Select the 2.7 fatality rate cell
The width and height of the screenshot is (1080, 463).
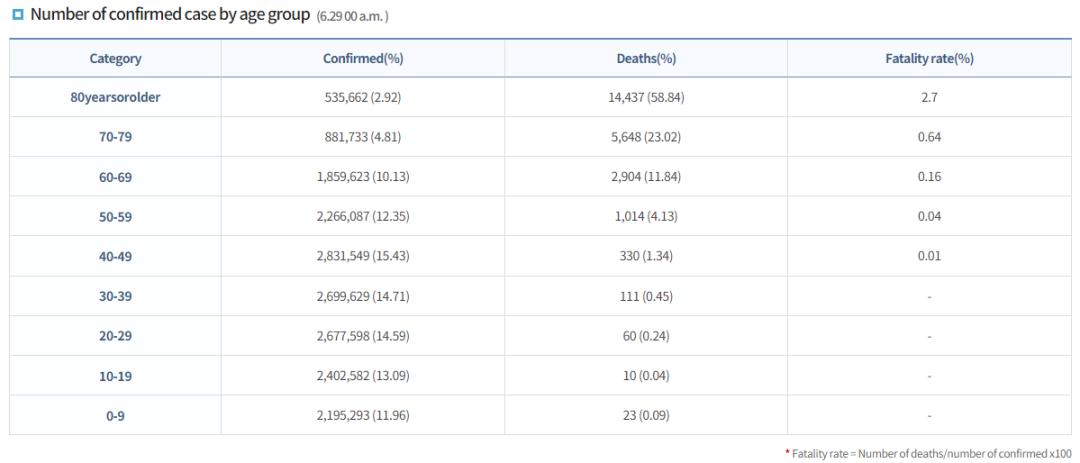(930, 98)
